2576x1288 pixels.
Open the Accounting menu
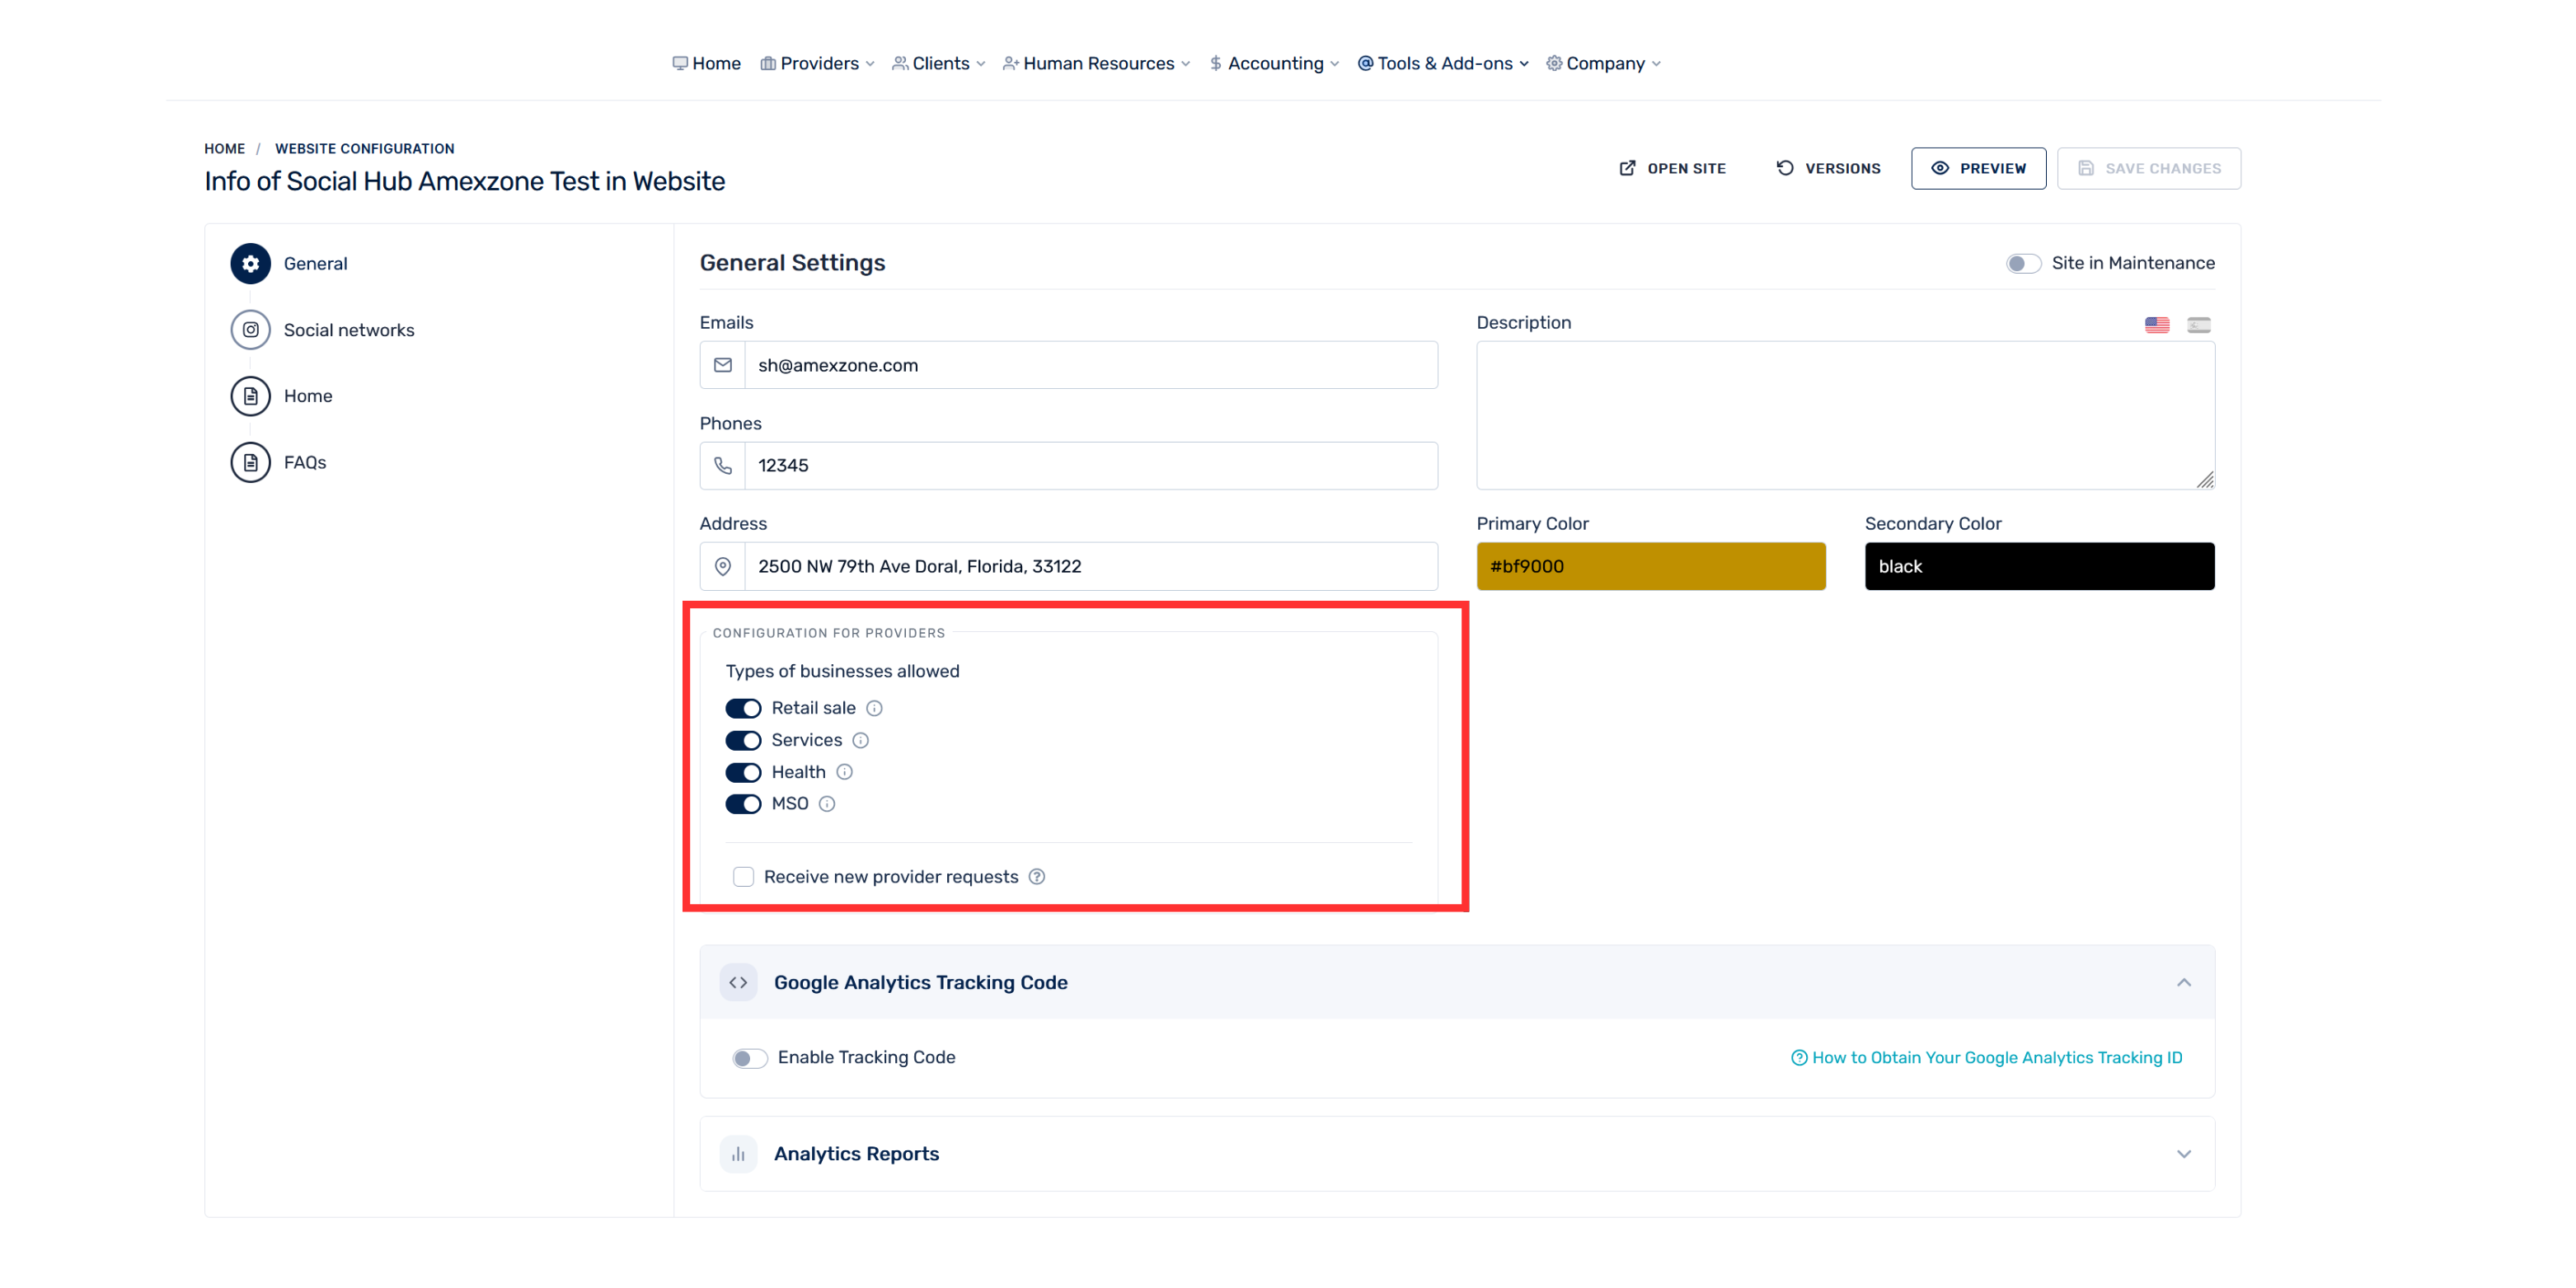(x=1274, y=63)
